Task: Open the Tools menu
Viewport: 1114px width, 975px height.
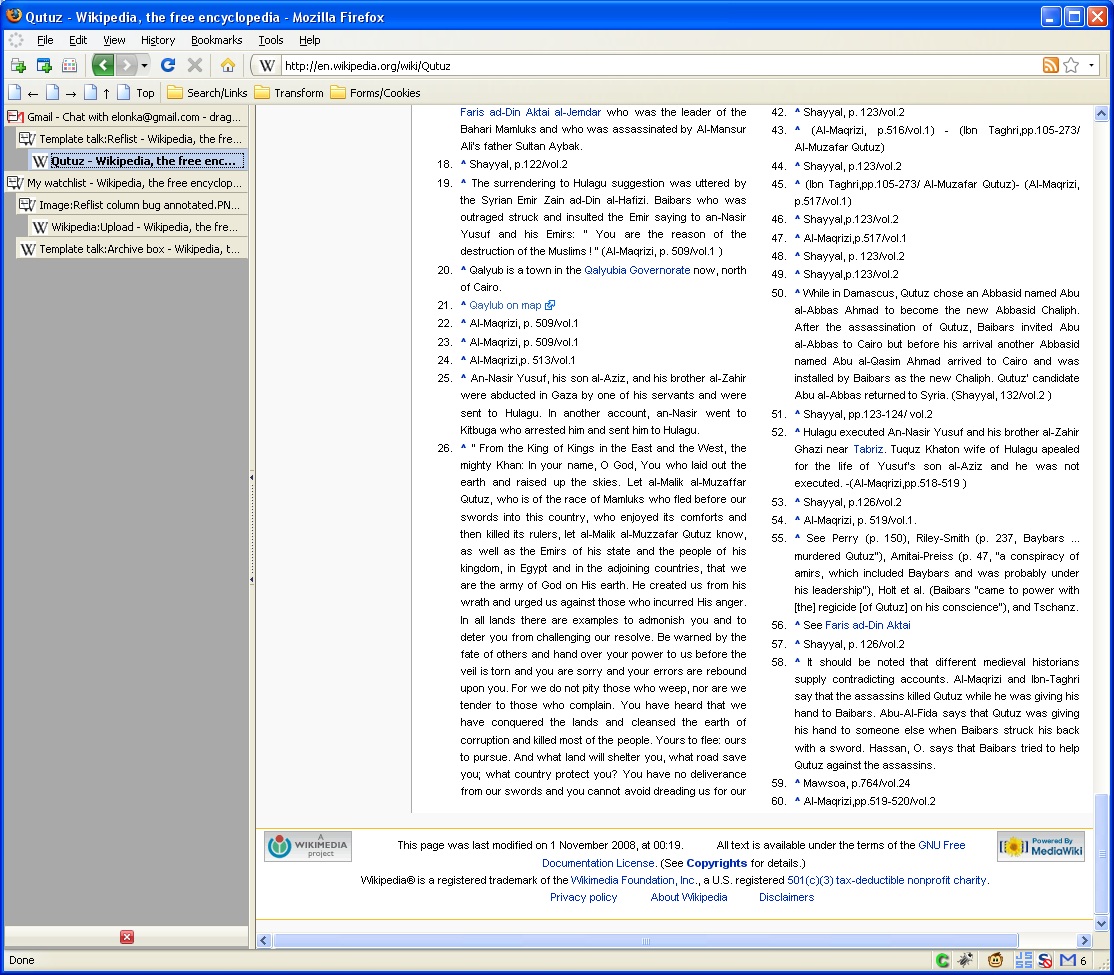Action: (271, 40)
